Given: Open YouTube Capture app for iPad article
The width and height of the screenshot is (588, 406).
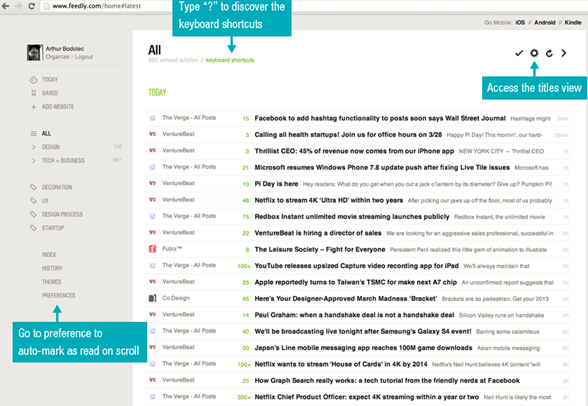Looking at the screenshot, I should tap(357, 266).
